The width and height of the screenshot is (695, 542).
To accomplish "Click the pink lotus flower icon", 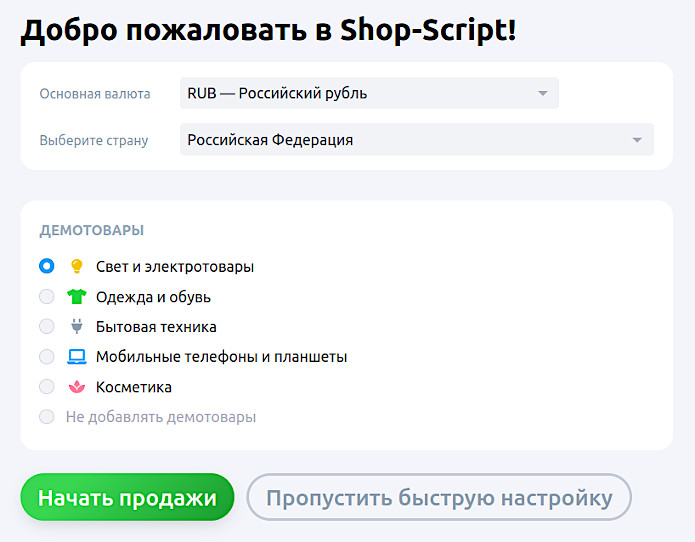I will [76, 387].
